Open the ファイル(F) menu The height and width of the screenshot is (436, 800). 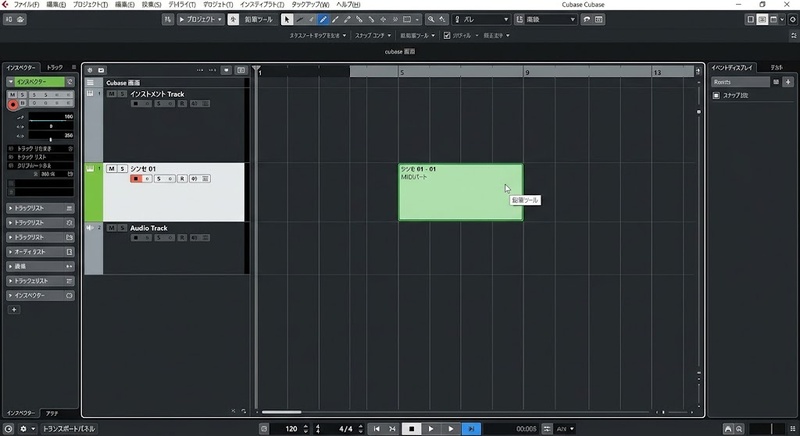coord(26,5)
